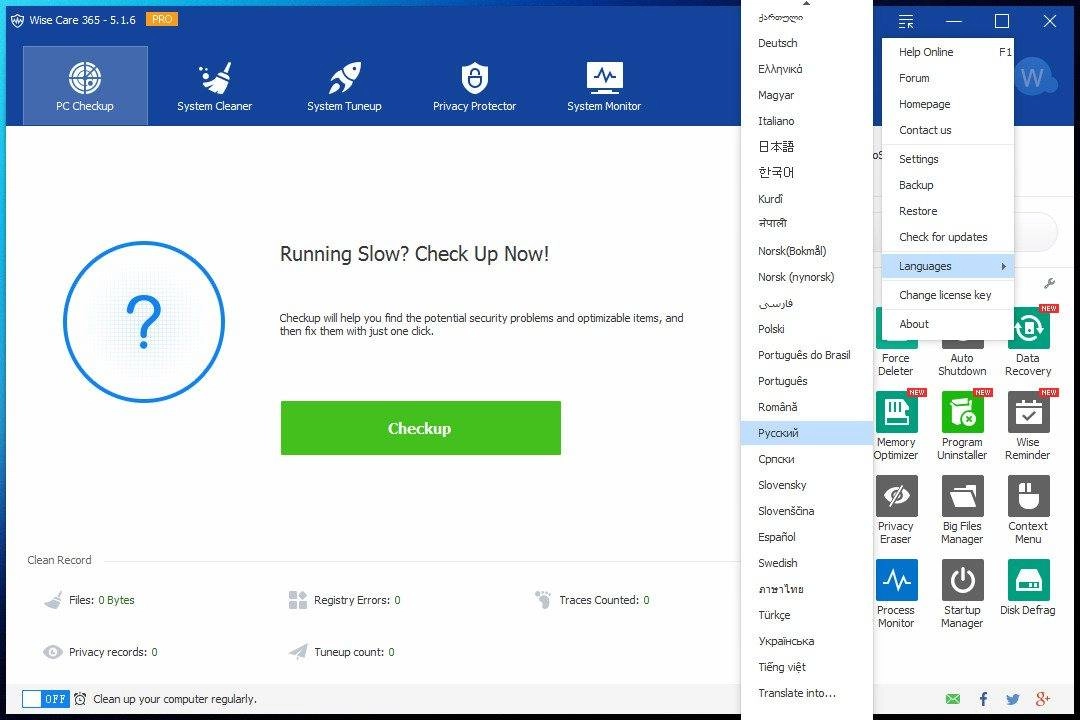Choose Tiếng việt language
Image resolution: width=1080 pixels, height=720 pixels.
(x=807, y=667)
